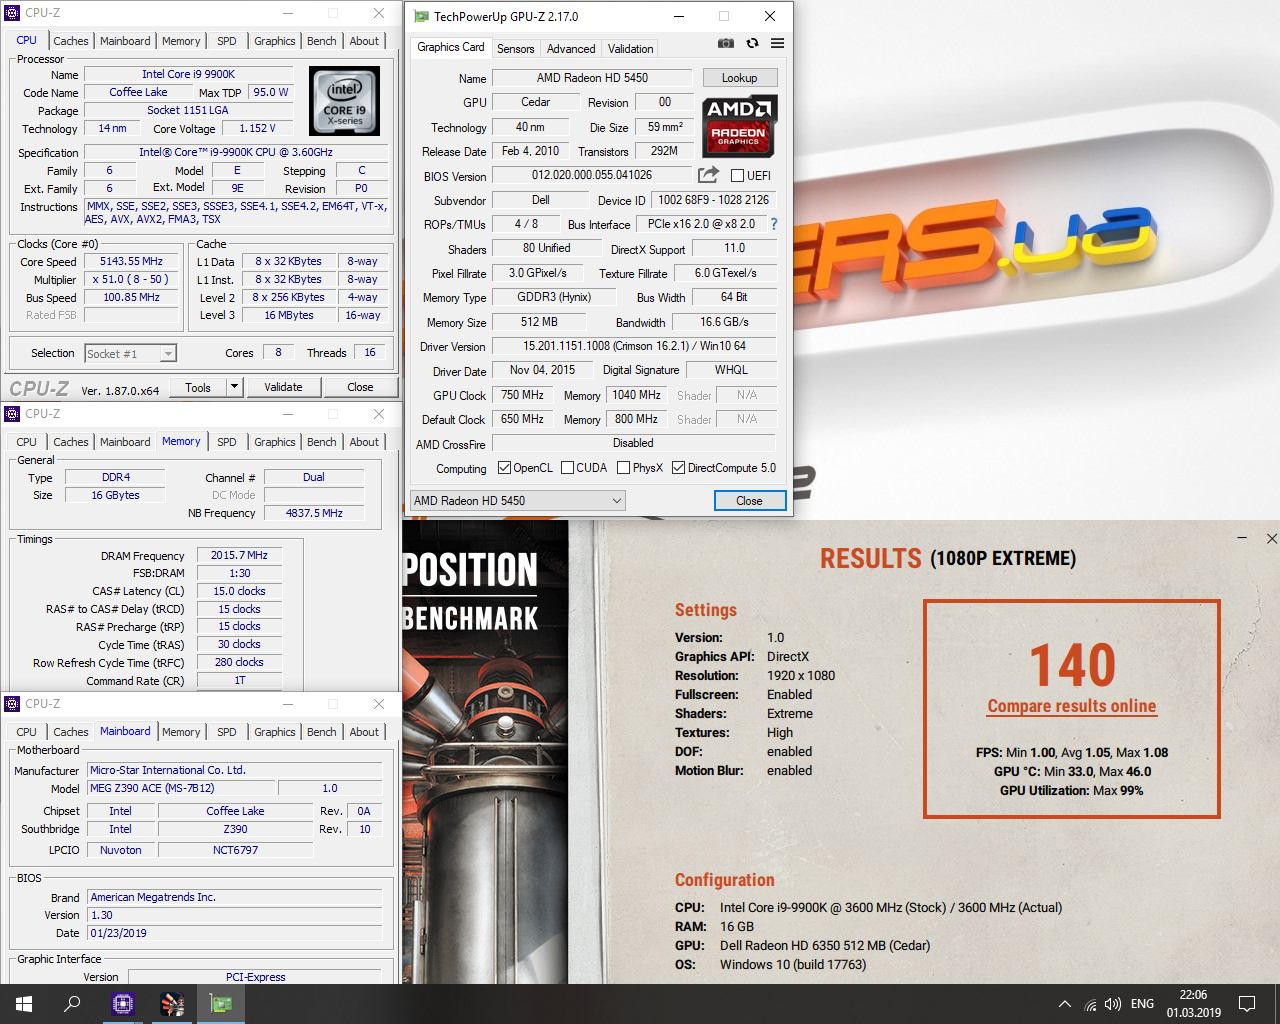Close Superposition results window
1280x1024 pixels.
1272,538
